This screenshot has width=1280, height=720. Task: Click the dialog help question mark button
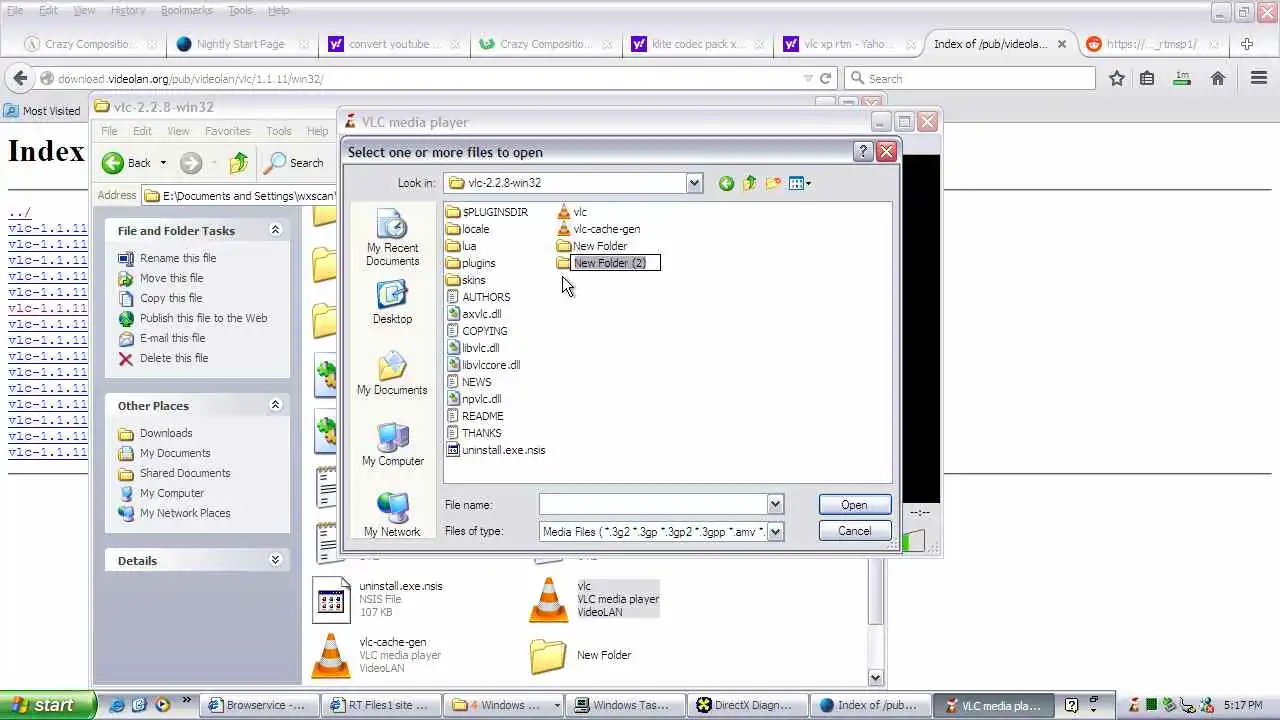[863, 152]
